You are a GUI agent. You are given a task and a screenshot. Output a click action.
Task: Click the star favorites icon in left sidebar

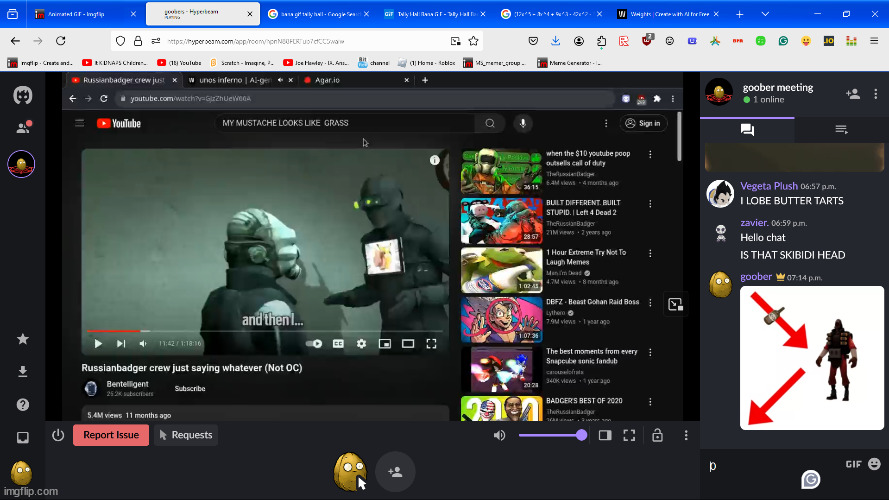pyautogui.click(x=22, y=339)
